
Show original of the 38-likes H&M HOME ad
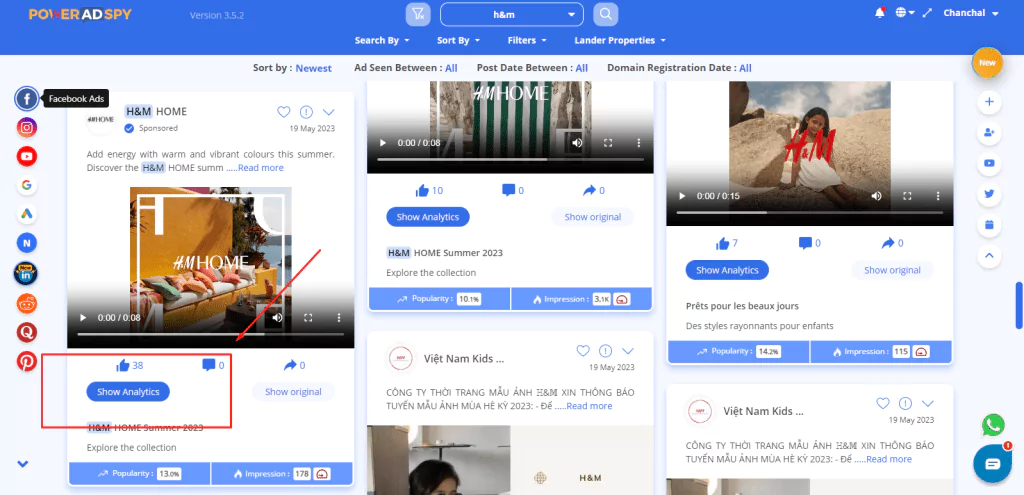point(293,392)
